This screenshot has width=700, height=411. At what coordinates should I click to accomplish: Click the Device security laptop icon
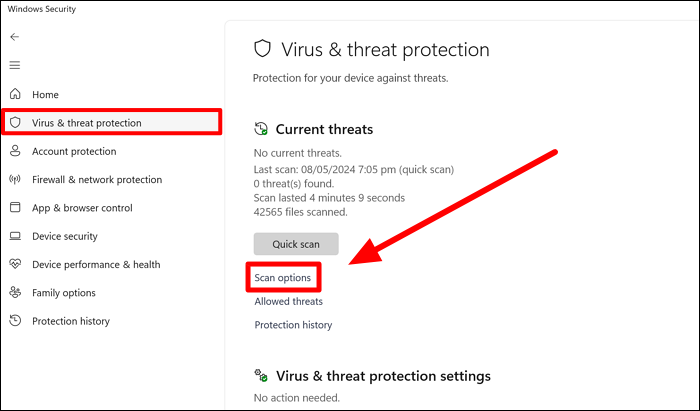[15, 237]
